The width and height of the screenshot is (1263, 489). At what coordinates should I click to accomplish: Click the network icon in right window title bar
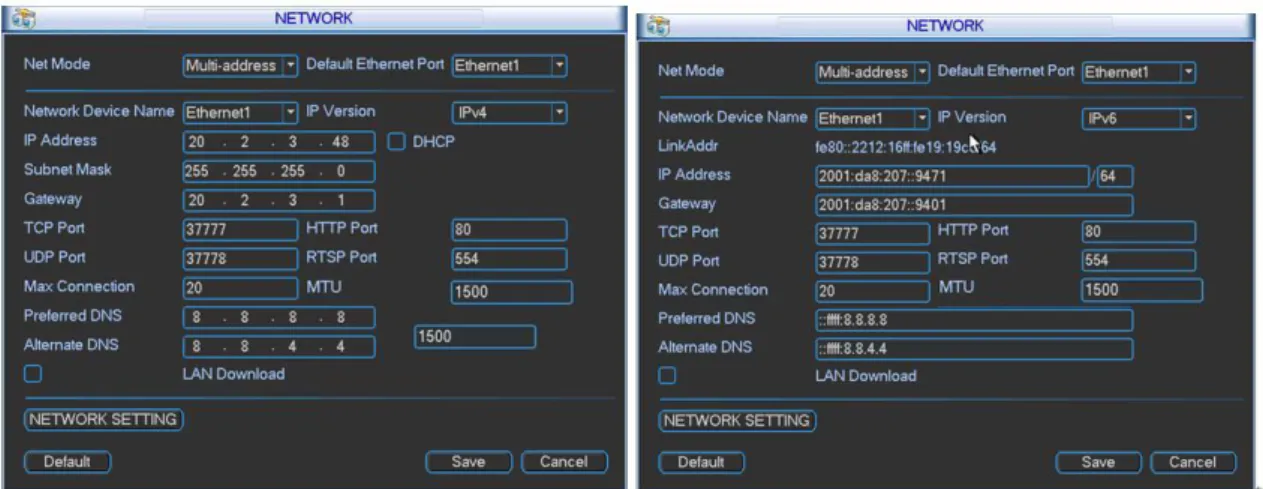pyautogui.click(x=656, y=25)
